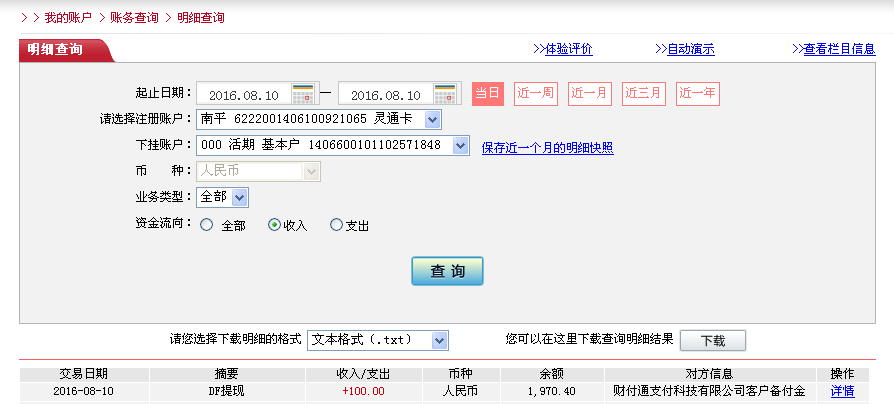
Task: Choose the 当日 quick date range
Action: pyautogui.click(x=487, y=94)
